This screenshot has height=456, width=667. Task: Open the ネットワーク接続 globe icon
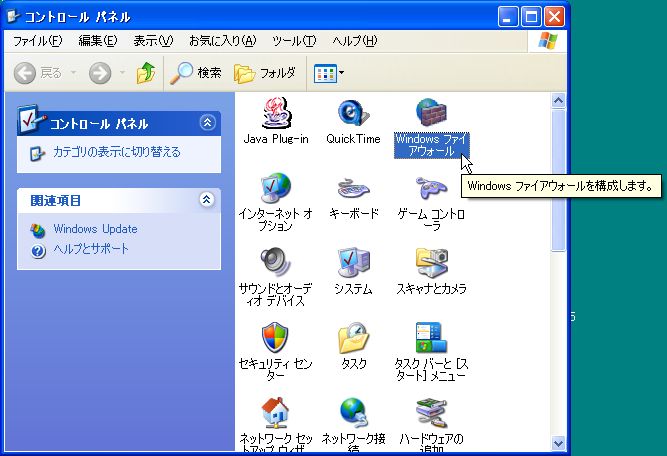point(353,412)
